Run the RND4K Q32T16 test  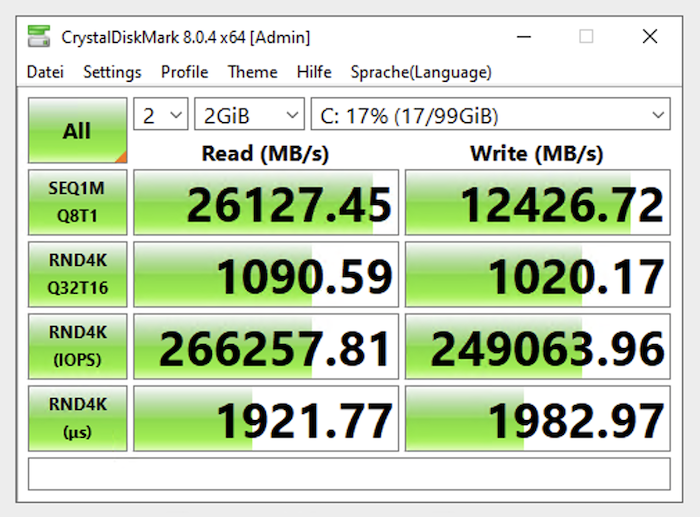77,274
